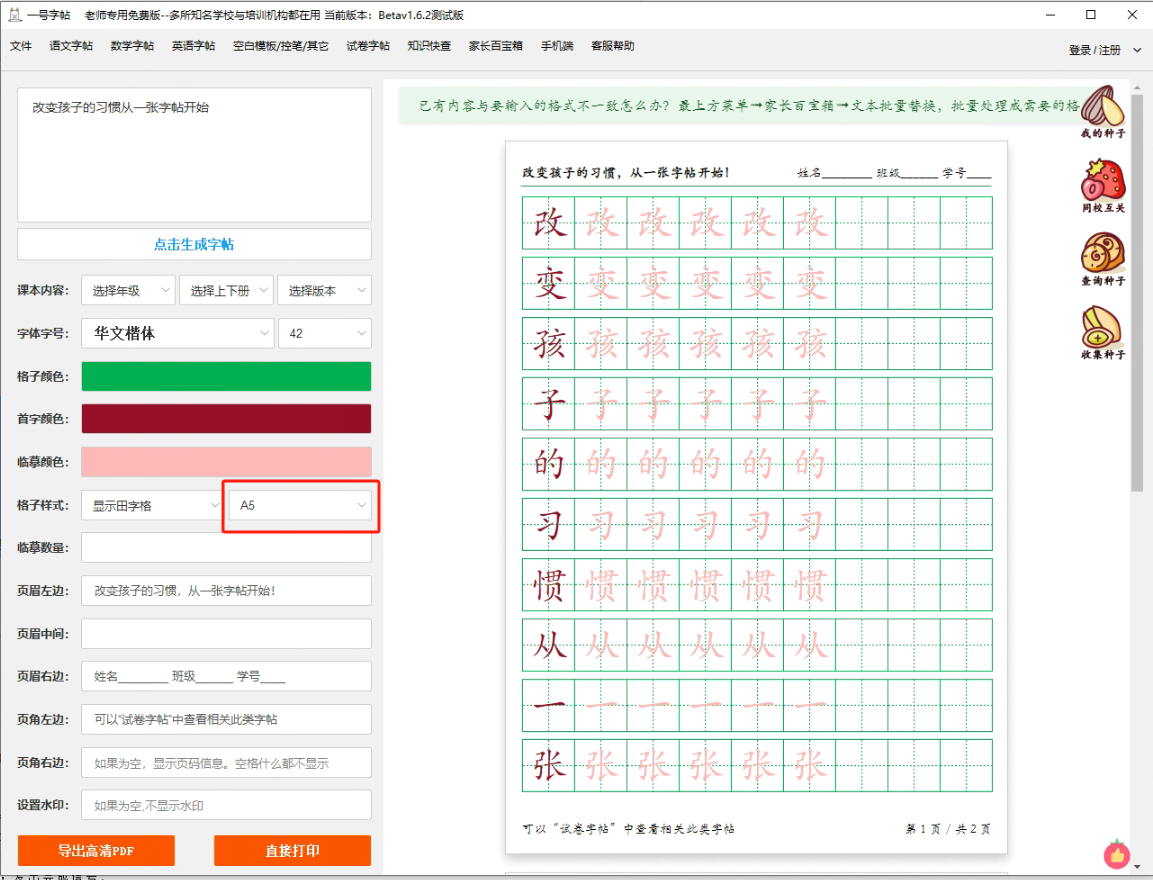Open the A5 paper size dropdown

300,505
